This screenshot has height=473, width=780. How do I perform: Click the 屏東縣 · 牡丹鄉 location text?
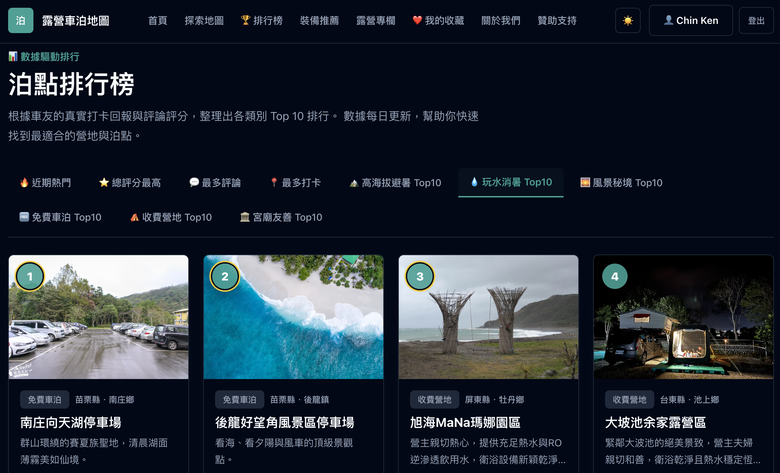coord(494,399)
